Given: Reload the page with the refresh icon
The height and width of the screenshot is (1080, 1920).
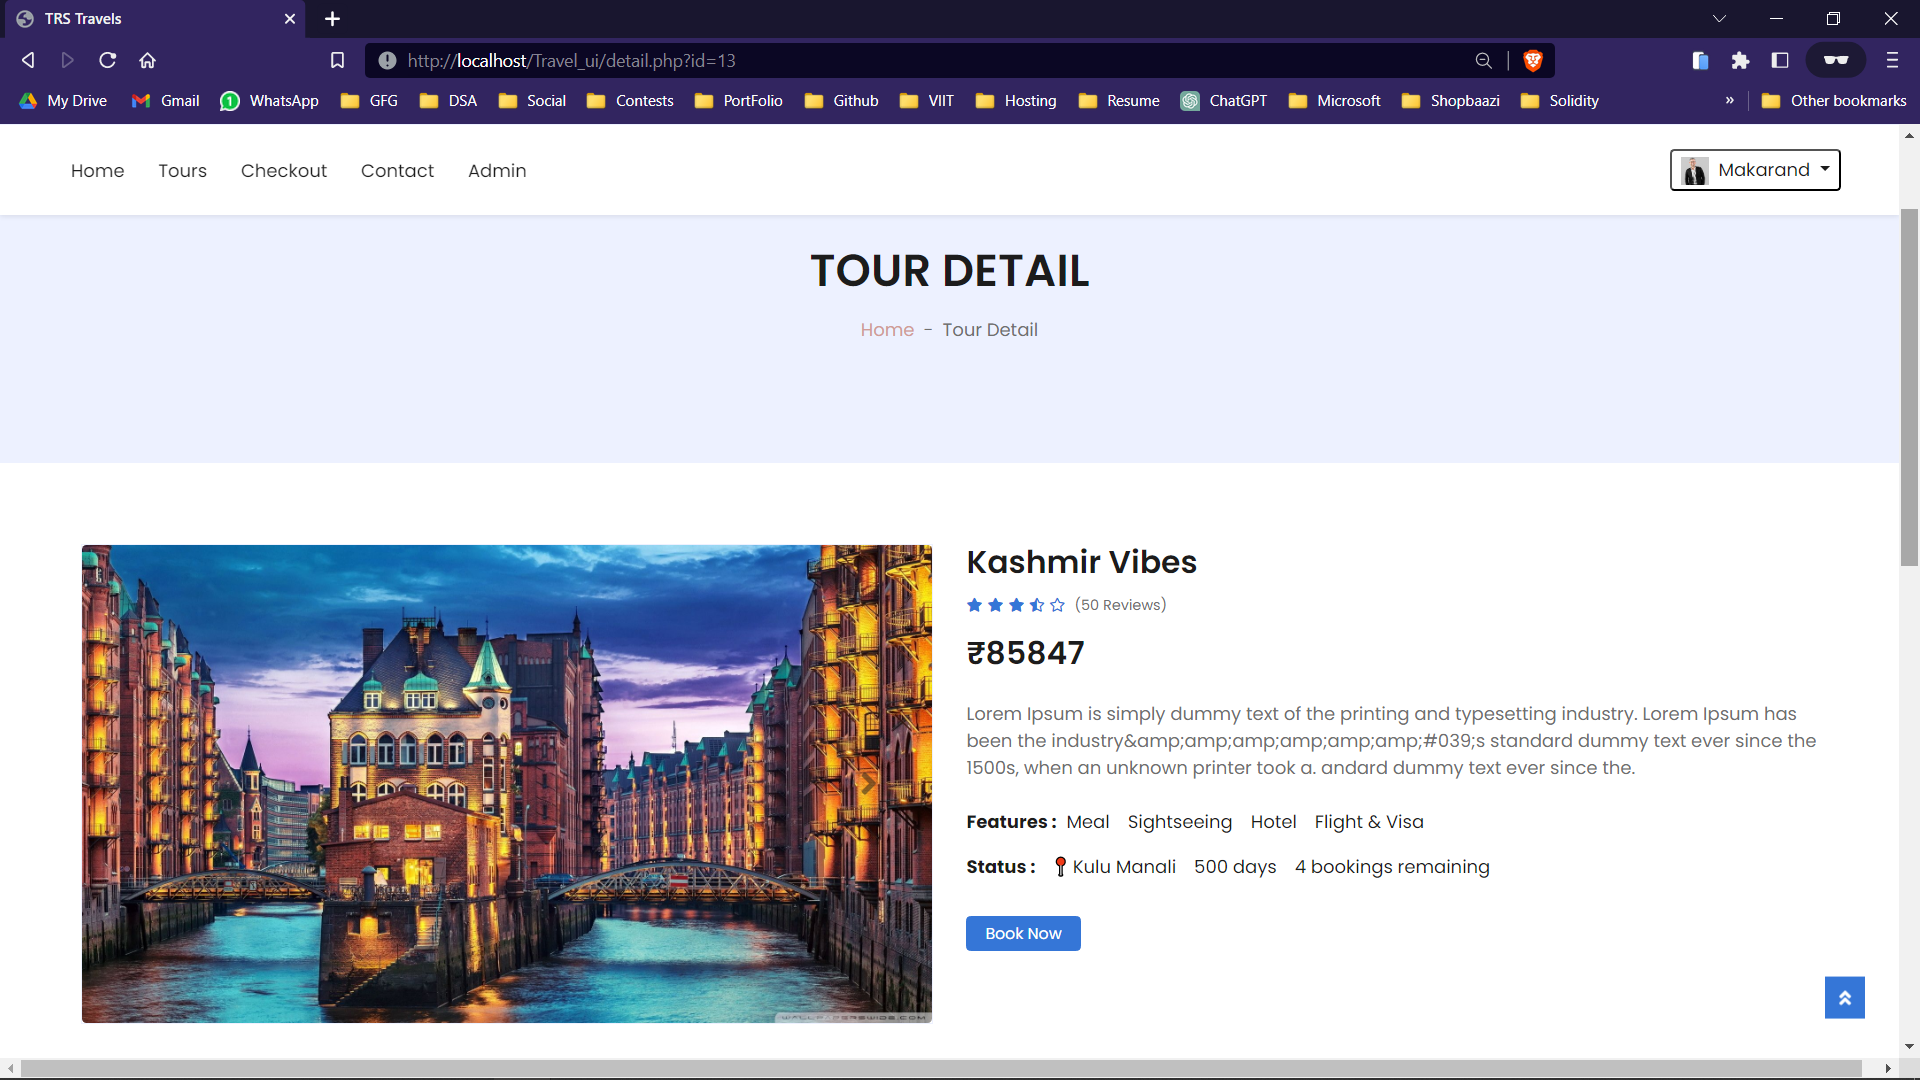Looking at the screenshot, I should [108, 60].
